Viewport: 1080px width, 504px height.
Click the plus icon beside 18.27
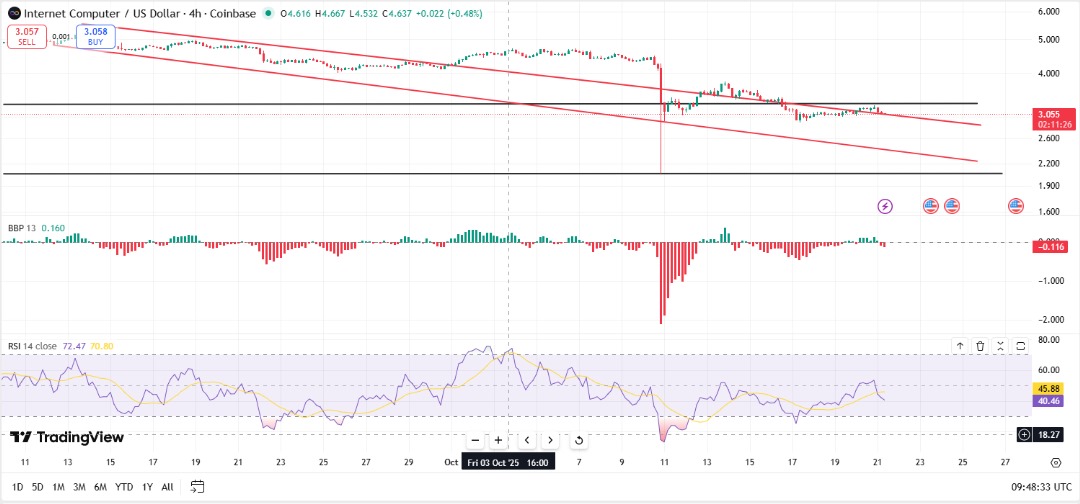(x=1024, y=434)
